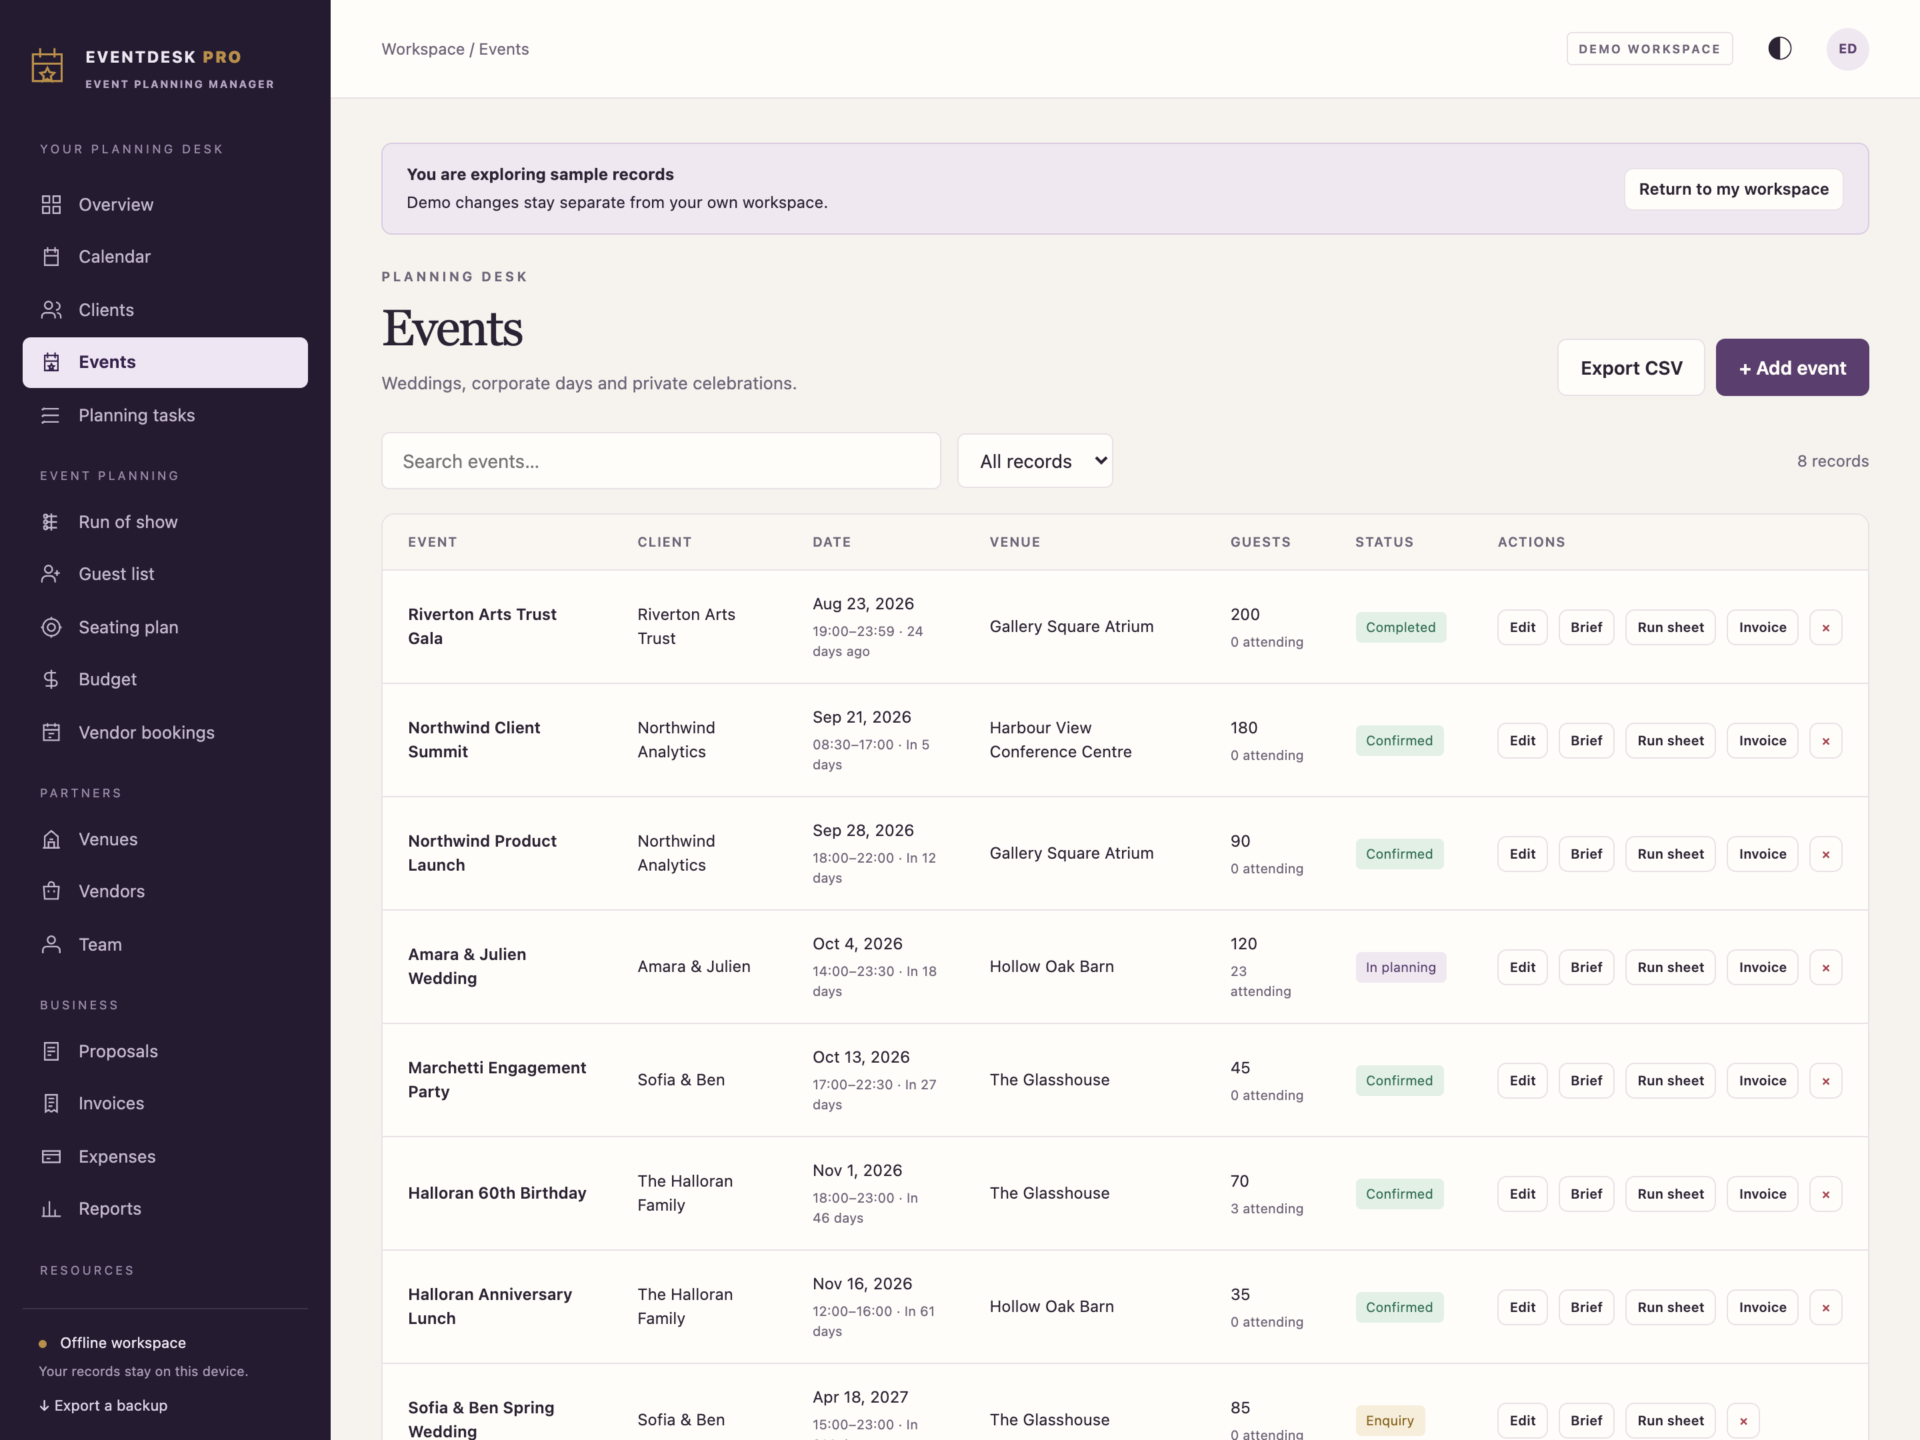Click the Demo Workspace badge
The width and height of the screenshot is (1920, 1440).
coord(1649,49)
